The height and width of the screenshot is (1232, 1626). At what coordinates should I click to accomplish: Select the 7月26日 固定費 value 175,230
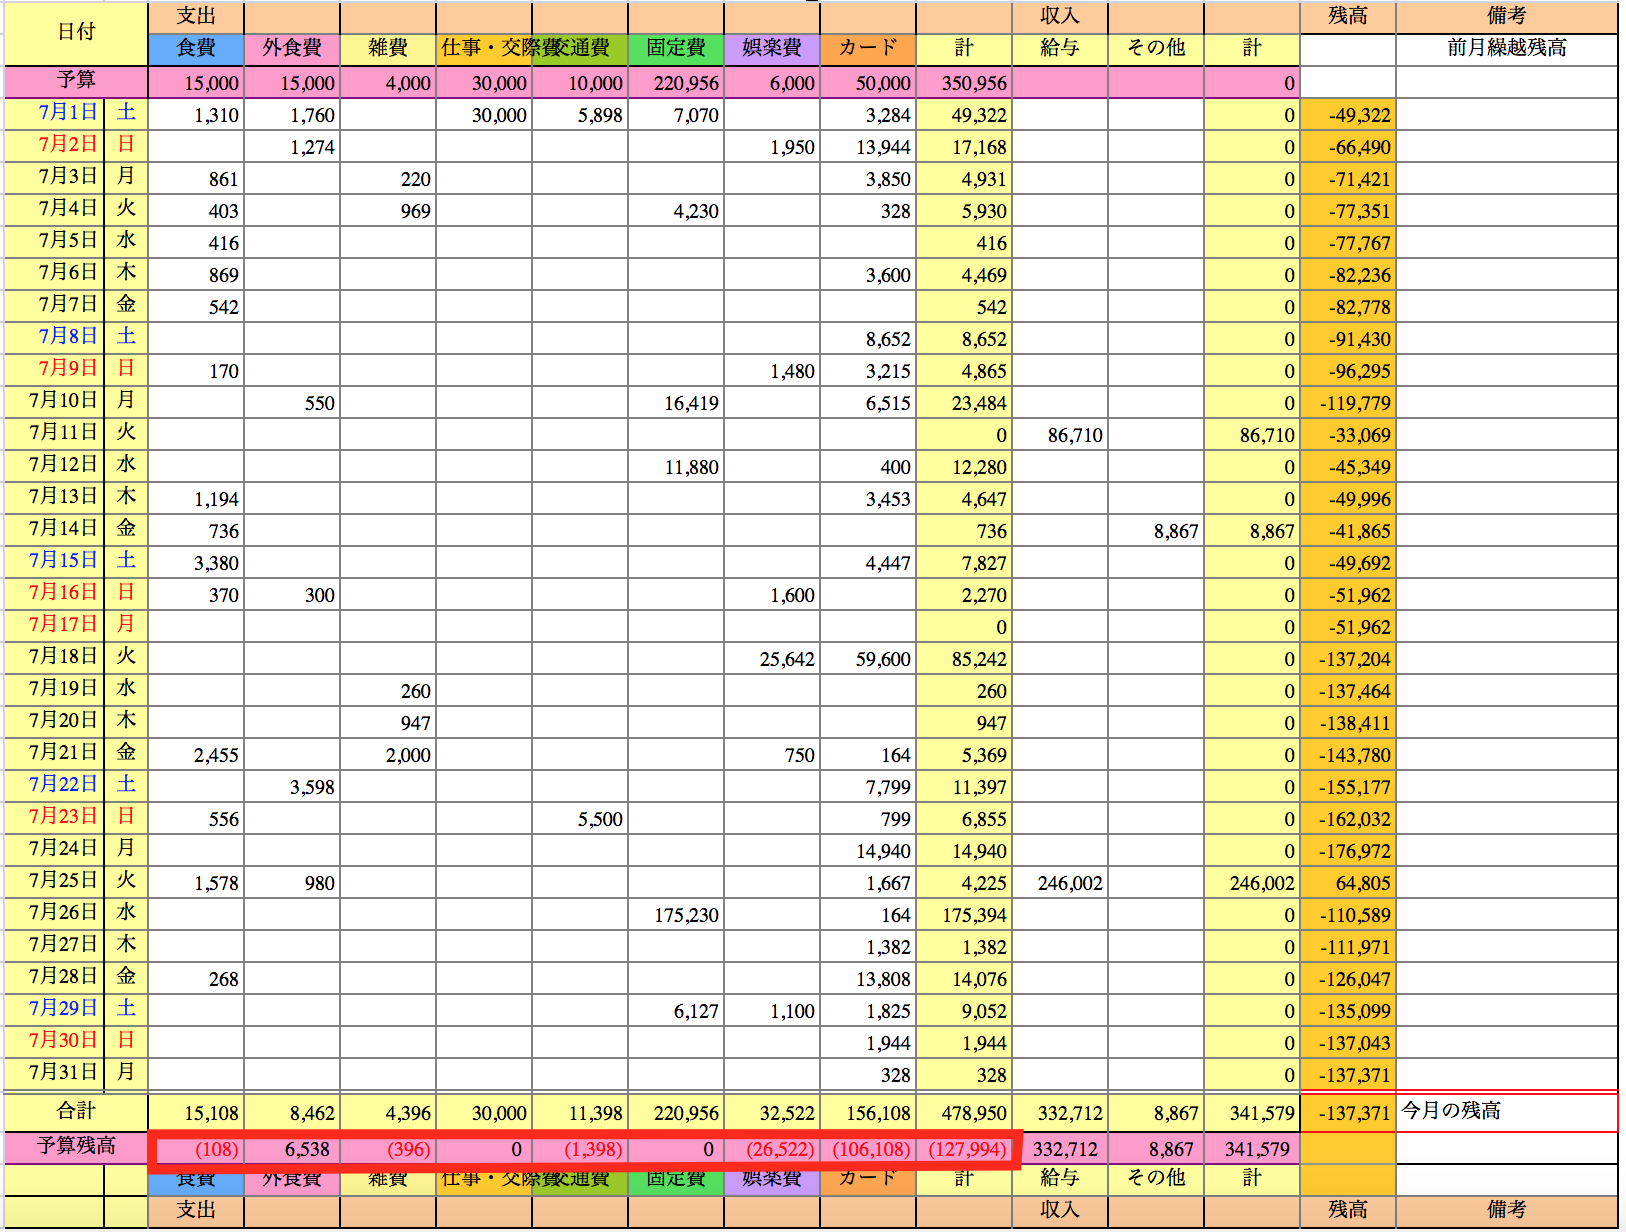coord(676,915)
